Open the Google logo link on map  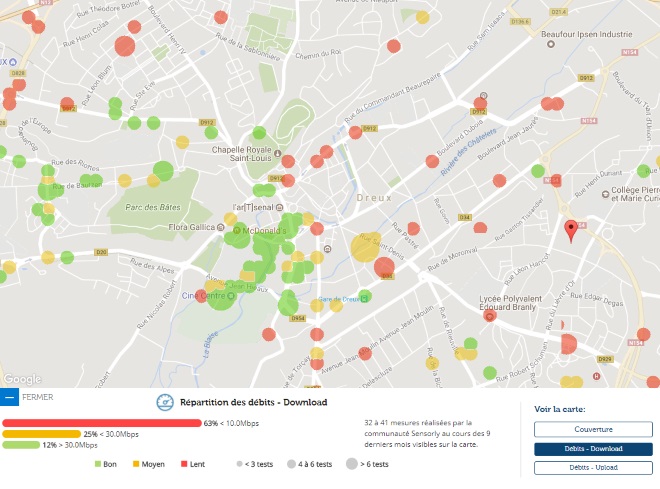(x=22, y=379)
